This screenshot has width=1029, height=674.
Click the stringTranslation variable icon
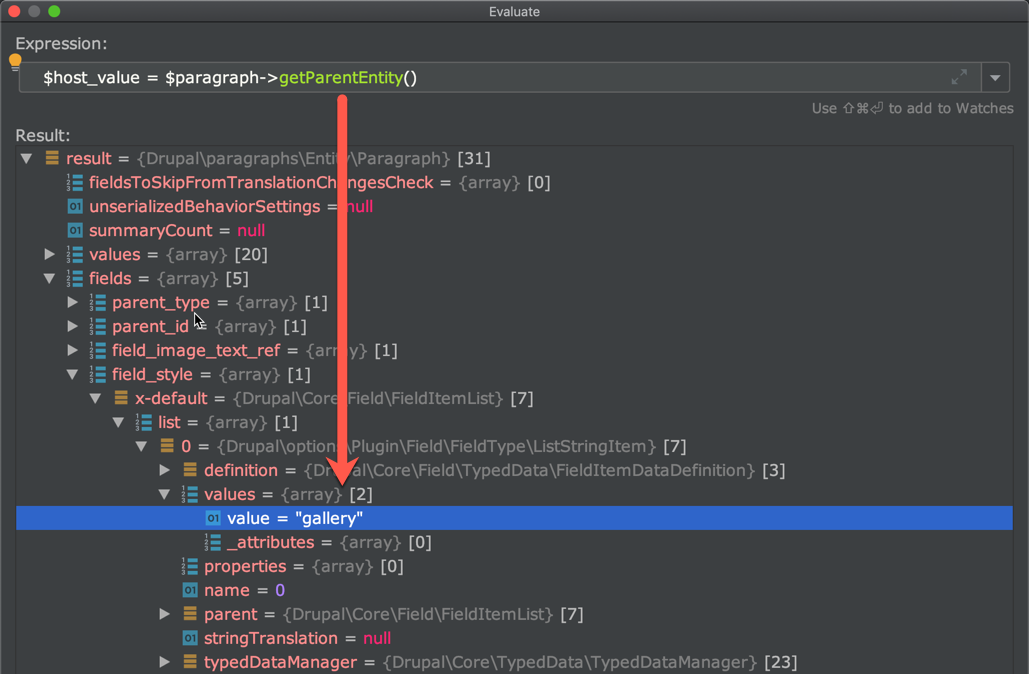190,639
